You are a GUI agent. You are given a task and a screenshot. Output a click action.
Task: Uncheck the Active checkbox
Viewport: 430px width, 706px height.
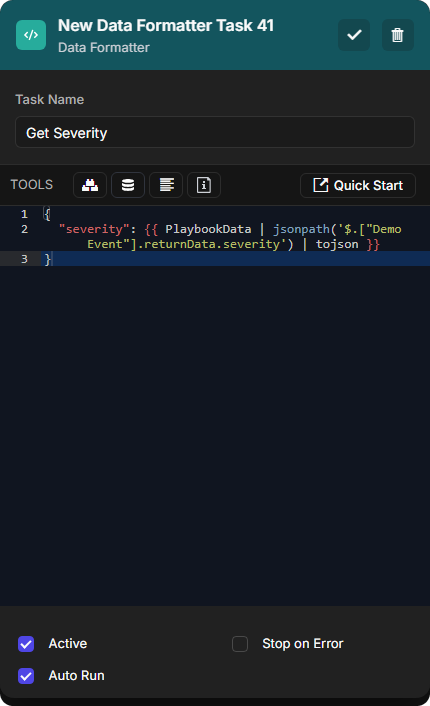(x=26, y=644)
